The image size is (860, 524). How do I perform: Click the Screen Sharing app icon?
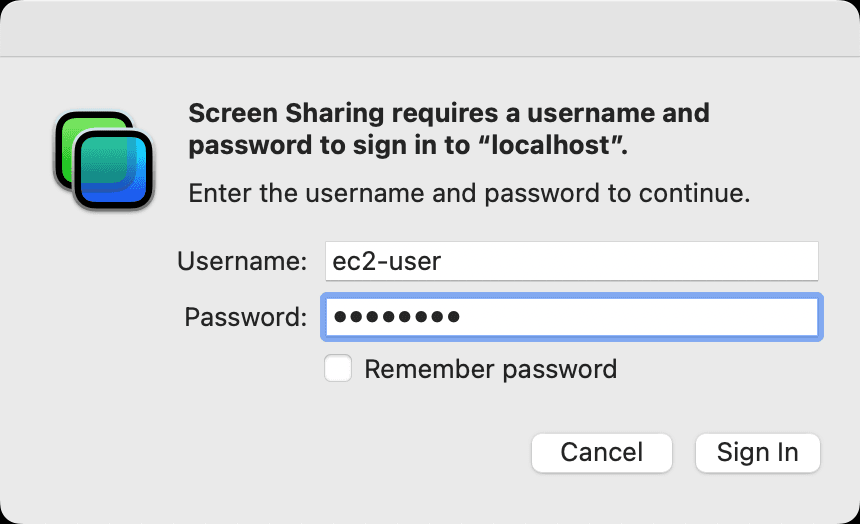coord(104,160)
